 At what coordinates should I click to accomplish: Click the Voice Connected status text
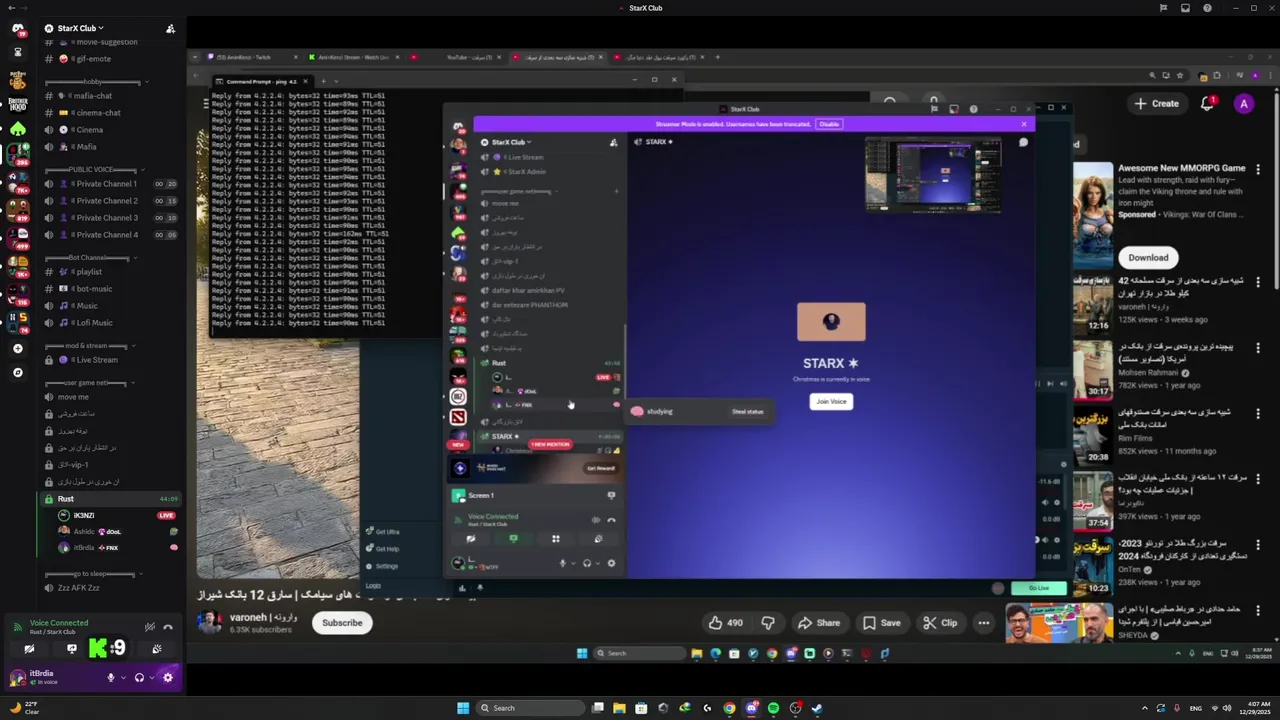pos(59,623)
